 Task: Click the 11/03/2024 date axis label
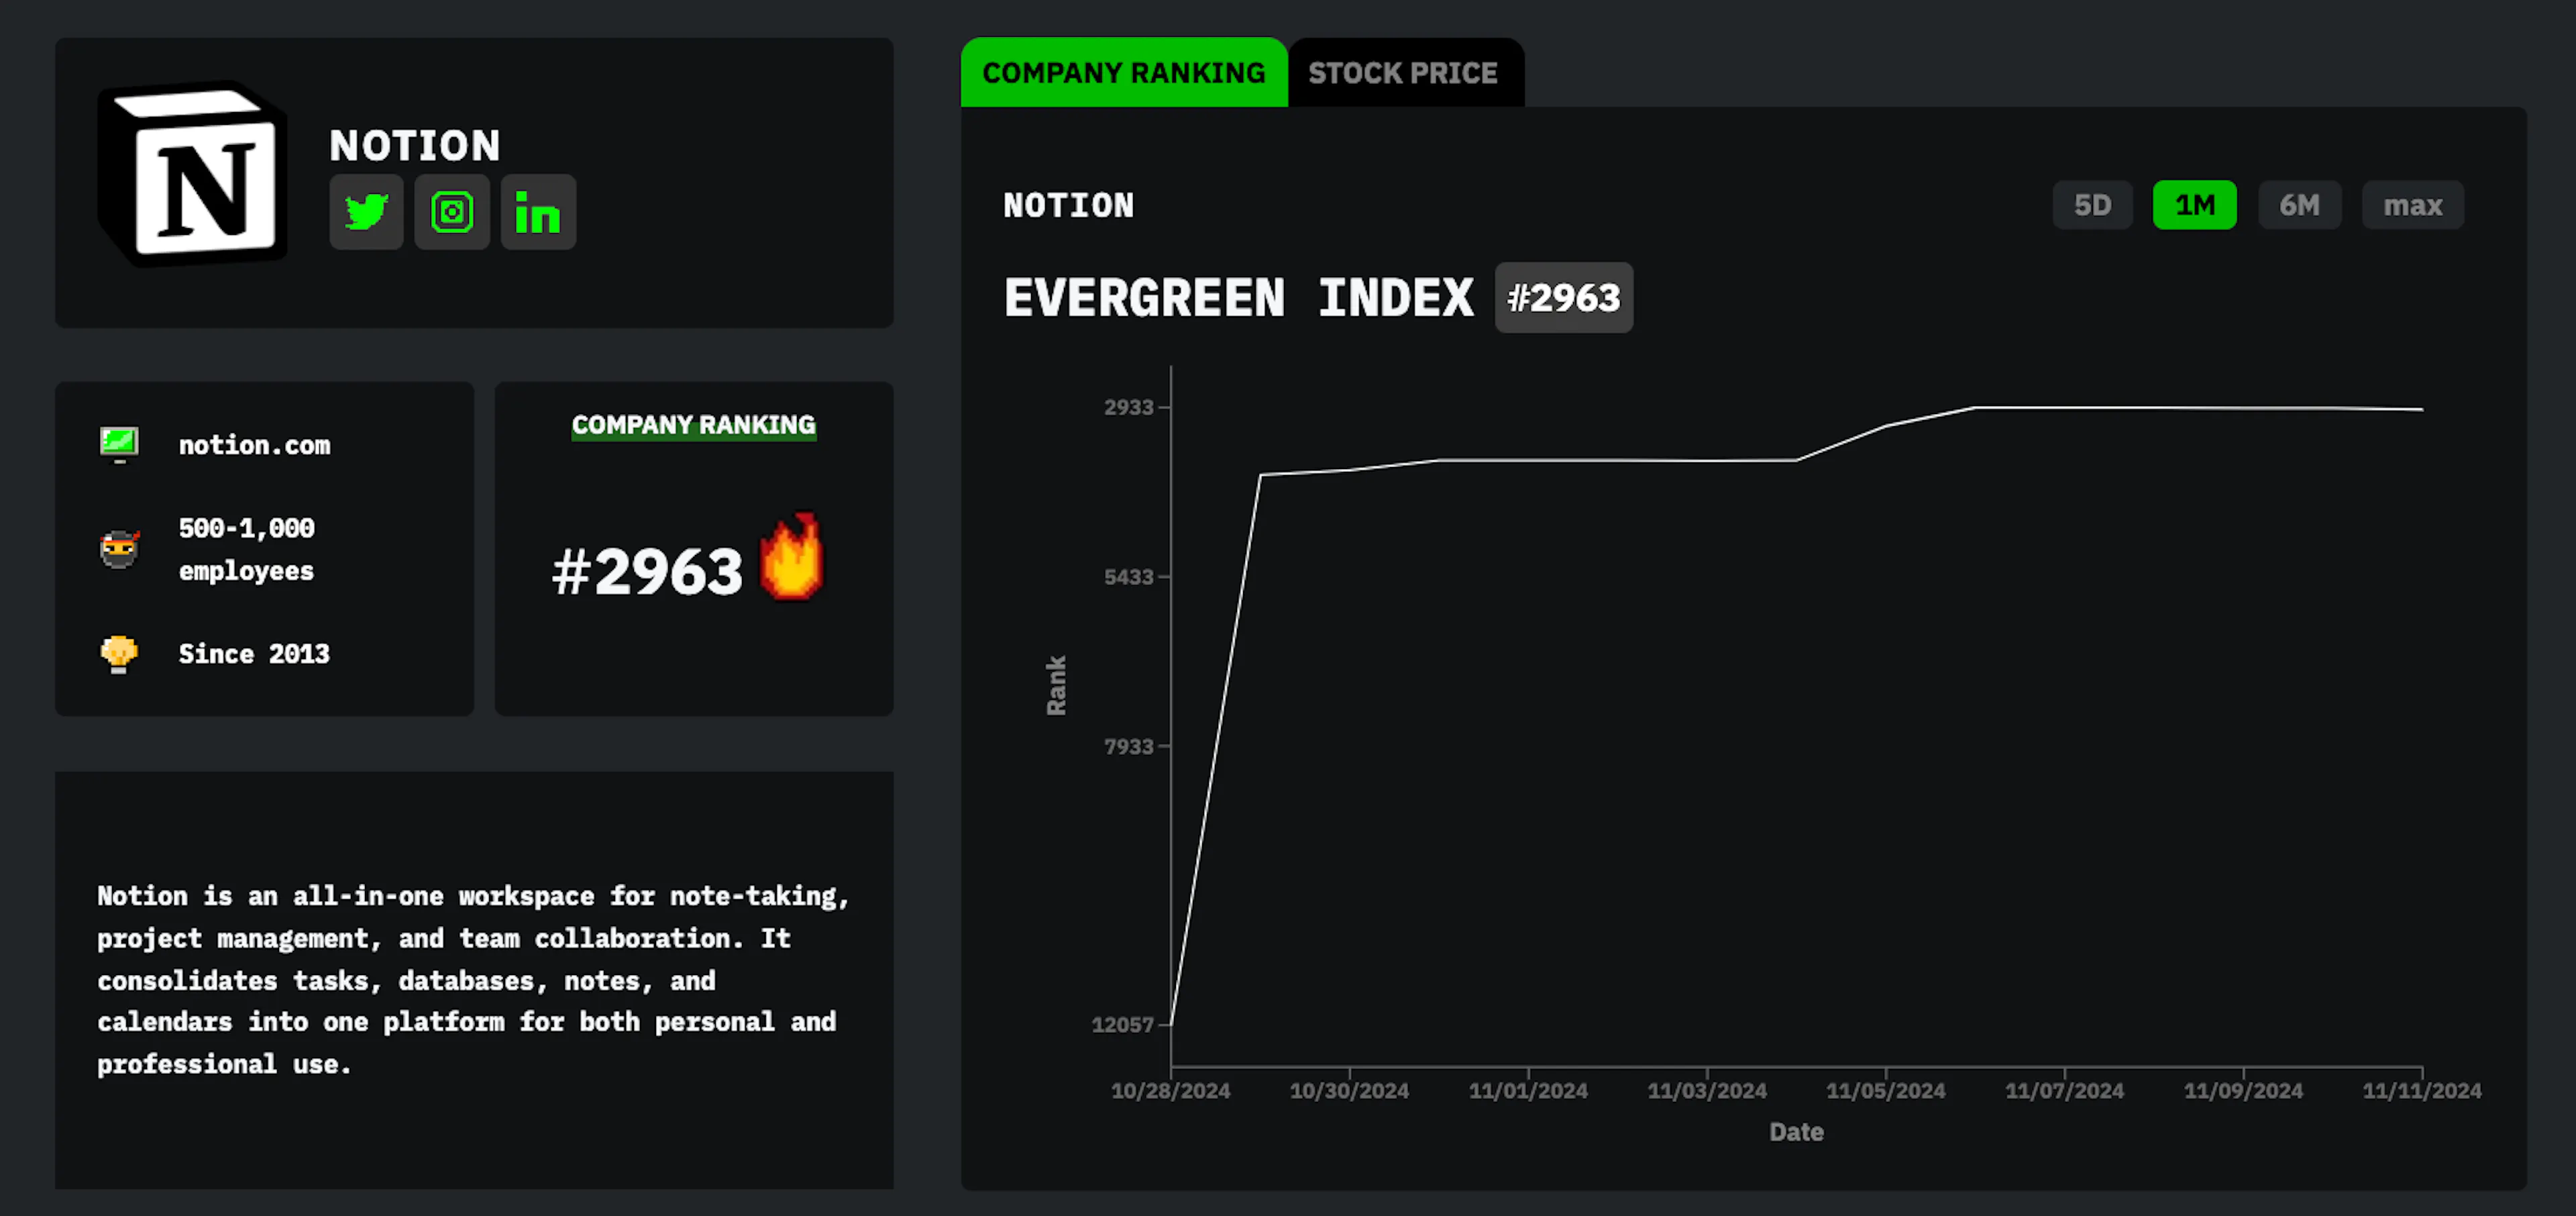click(x=1707, y=1091)
